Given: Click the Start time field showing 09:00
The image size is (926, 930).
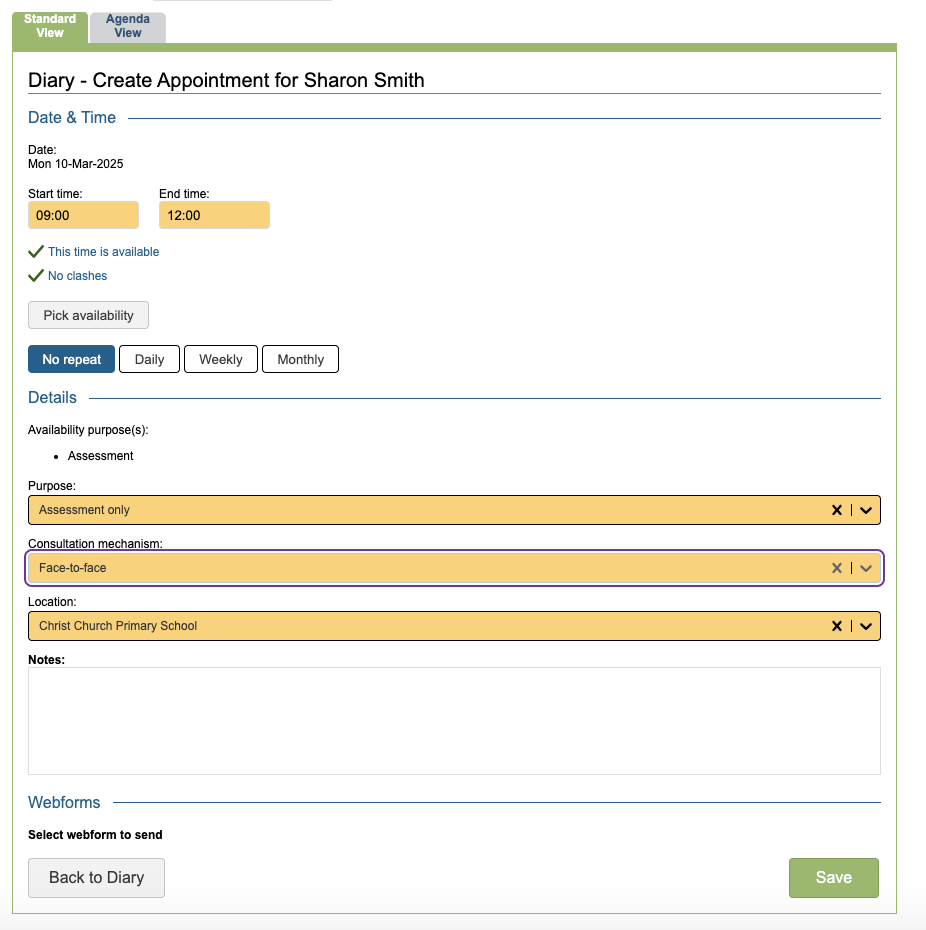Looking at the screenshot, I should pyautogui.click(x=83, y=215).
